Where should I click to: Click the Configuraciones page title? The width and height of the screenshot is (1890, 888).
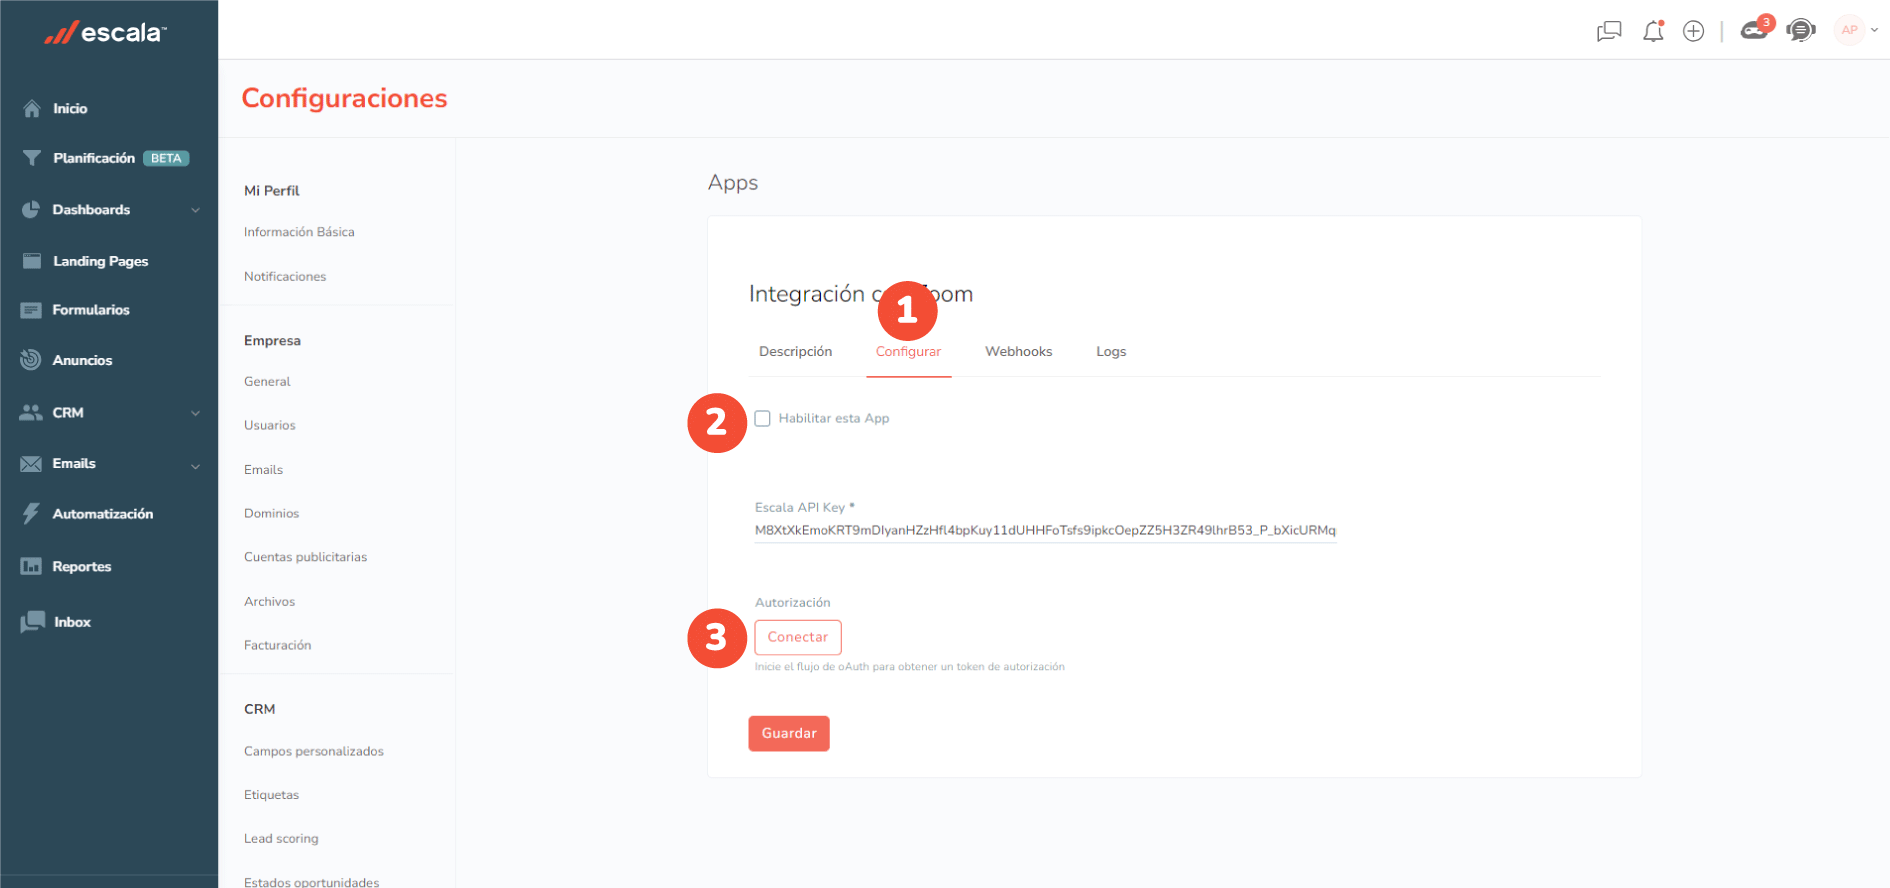[344, 98]
